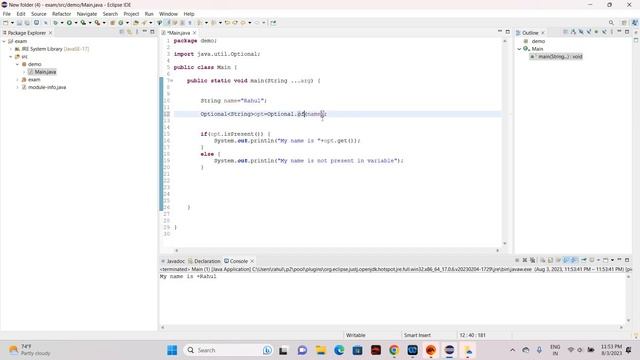The height and width of the screenshot is (360, 640).
Task: Collapse the src folder node
Action: coord(11,57)
